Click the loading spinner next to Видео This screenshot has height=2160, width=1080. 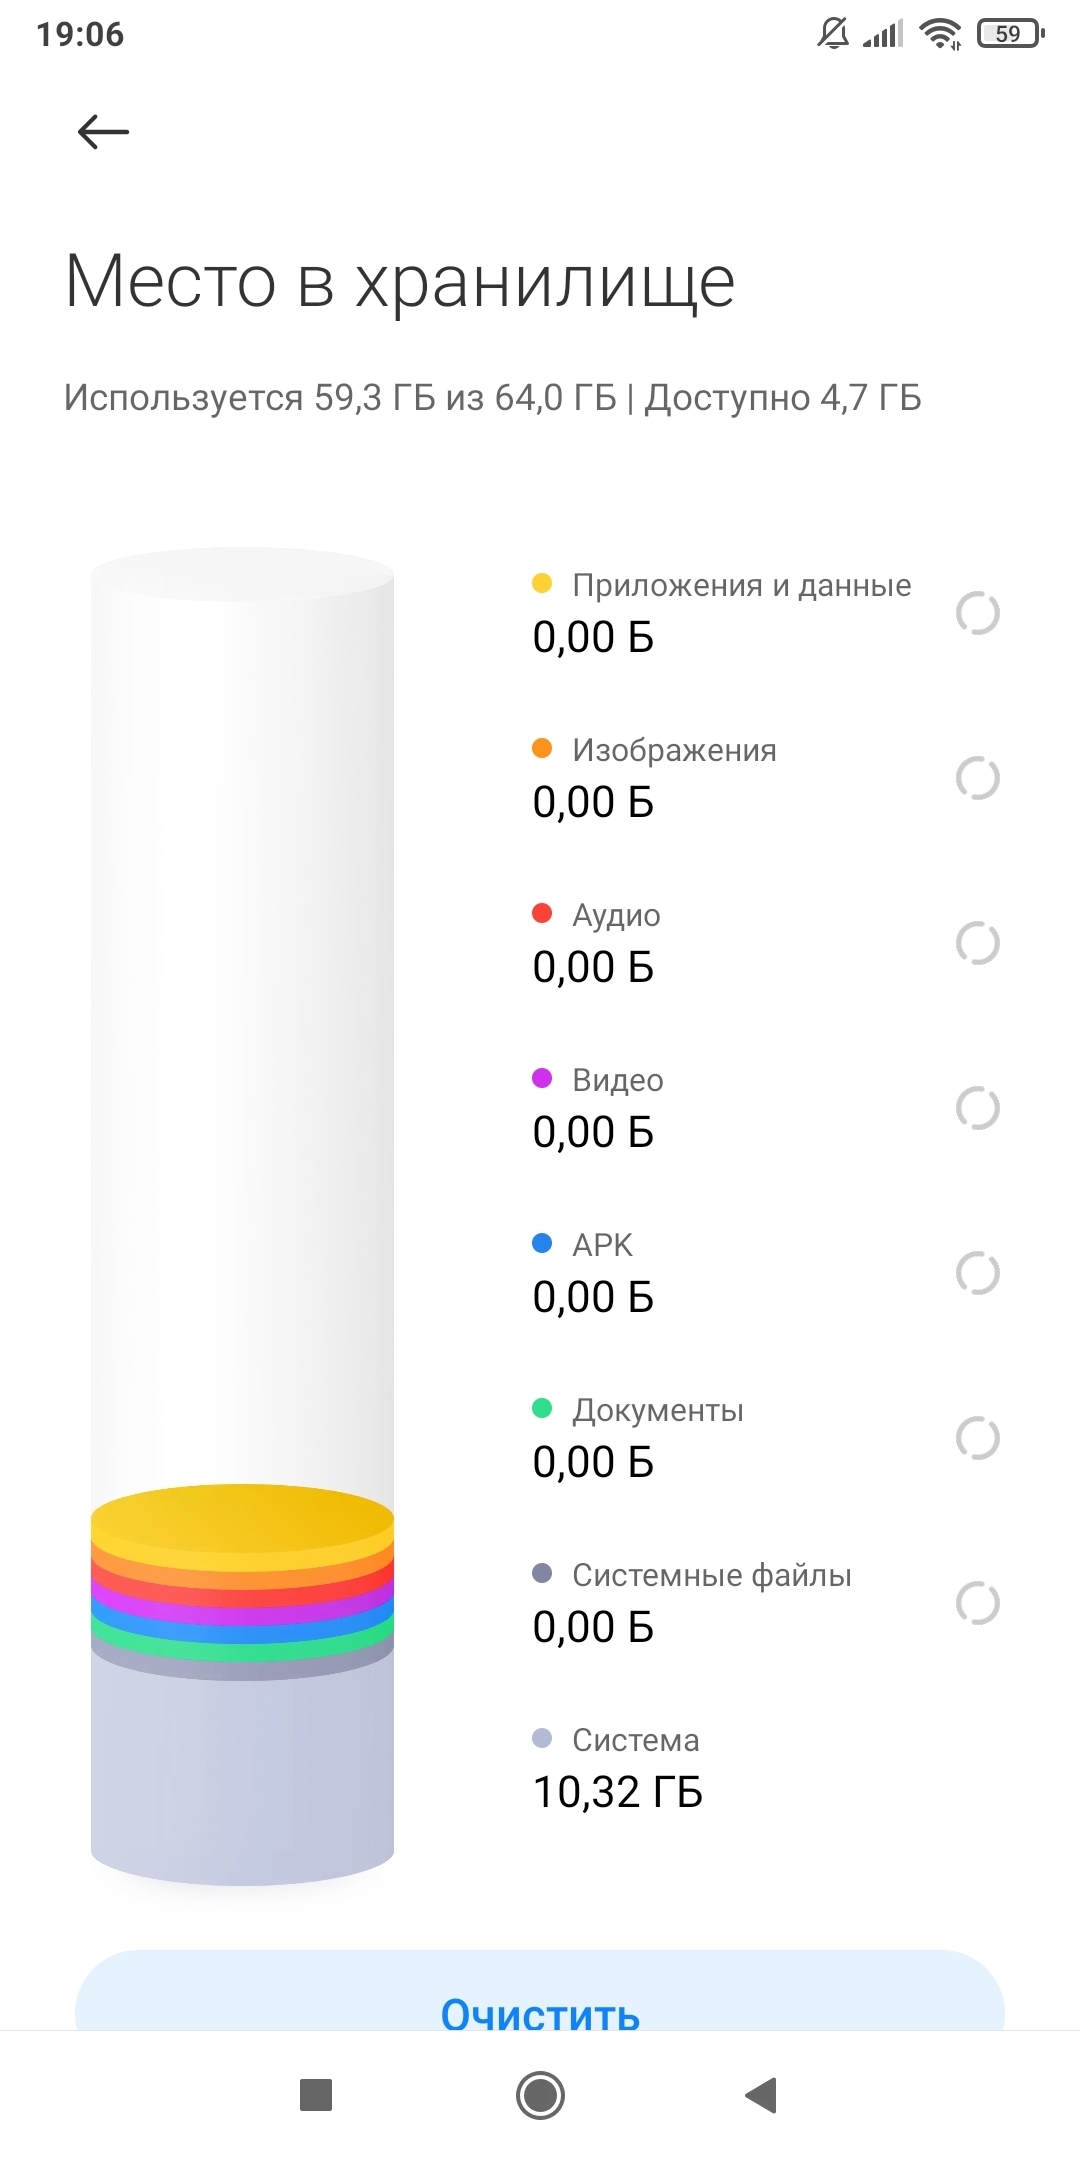coord(977,1108)
